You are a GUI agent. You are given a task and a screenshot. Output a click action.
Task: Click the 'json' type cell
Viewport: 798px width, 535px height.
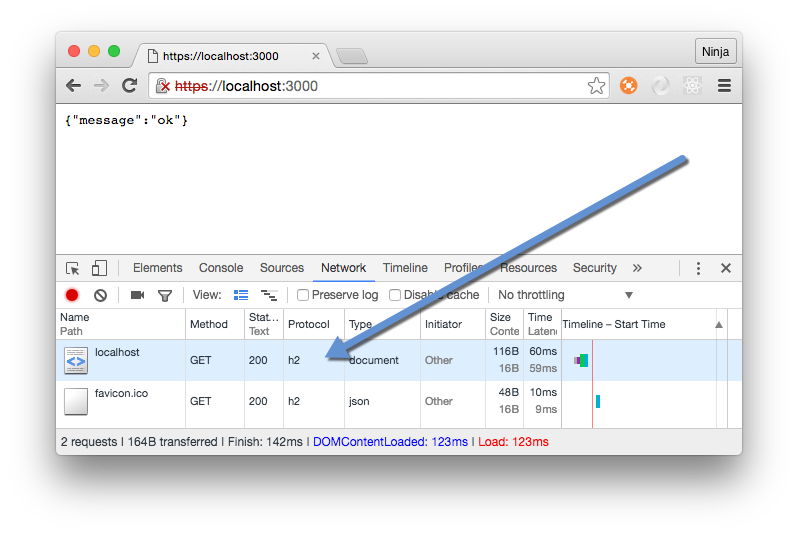(359, 401)
